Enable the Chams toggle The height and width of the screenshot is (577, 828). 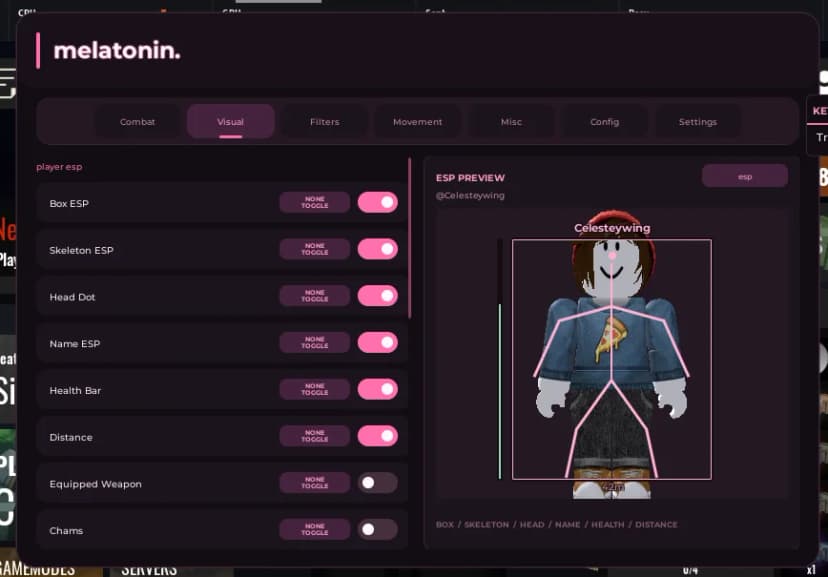click(378, 529)
